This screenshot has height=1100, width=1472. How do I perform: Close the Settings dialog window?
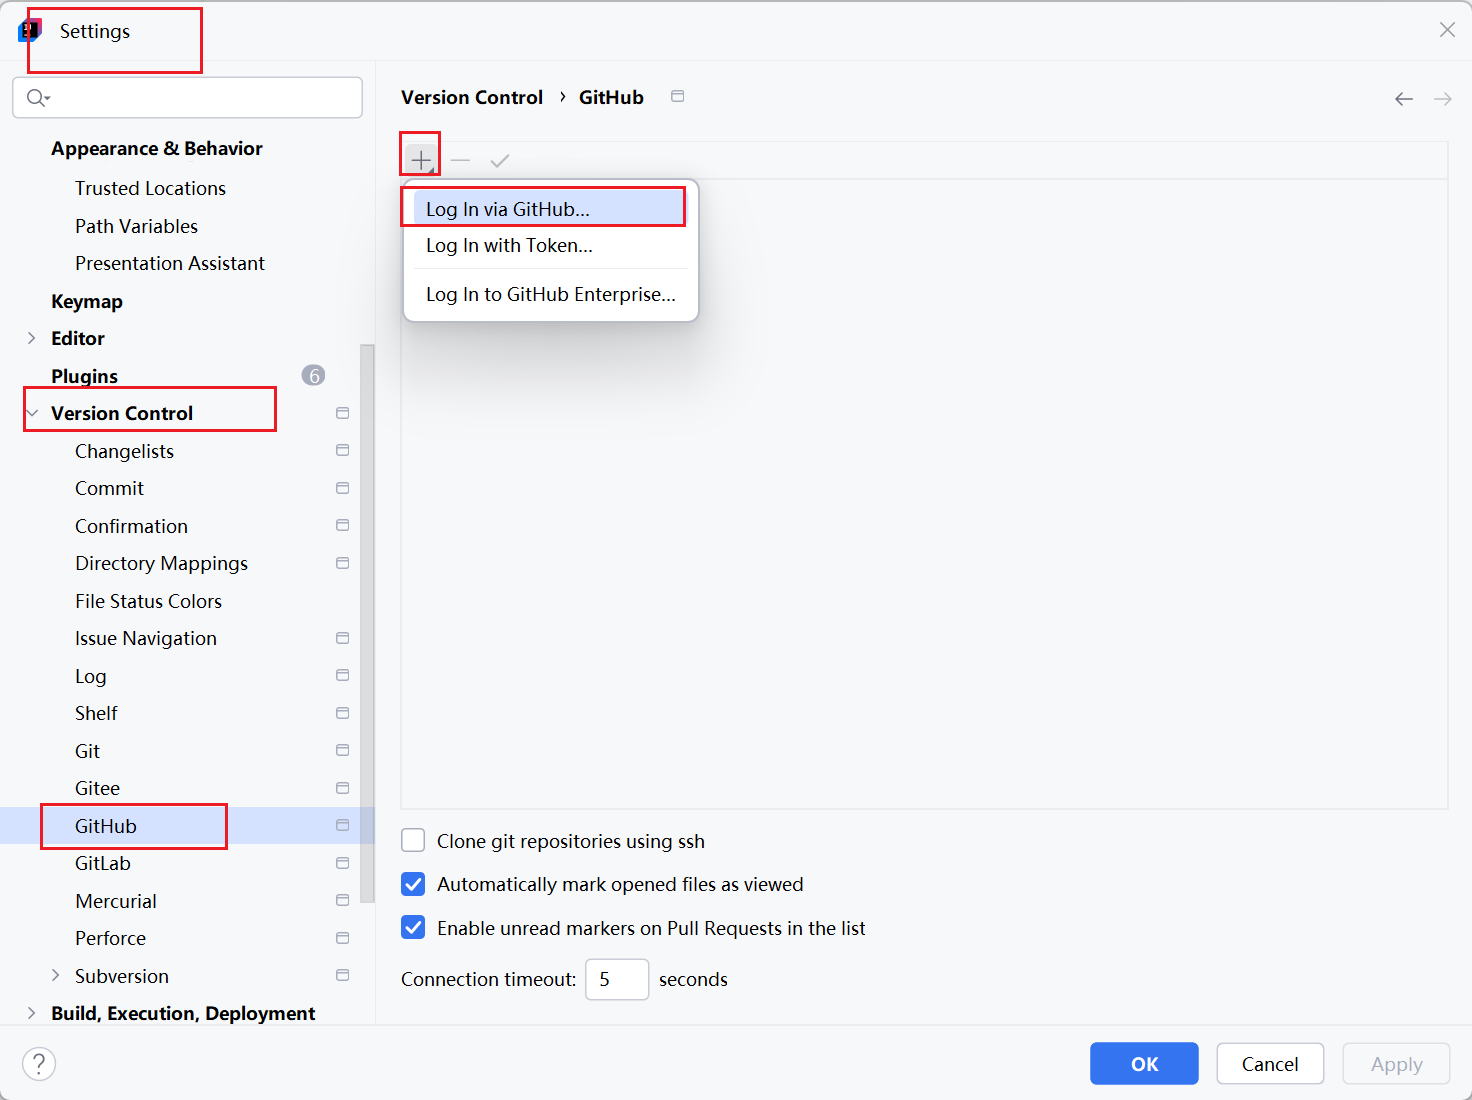click(x=1447, y=30)
